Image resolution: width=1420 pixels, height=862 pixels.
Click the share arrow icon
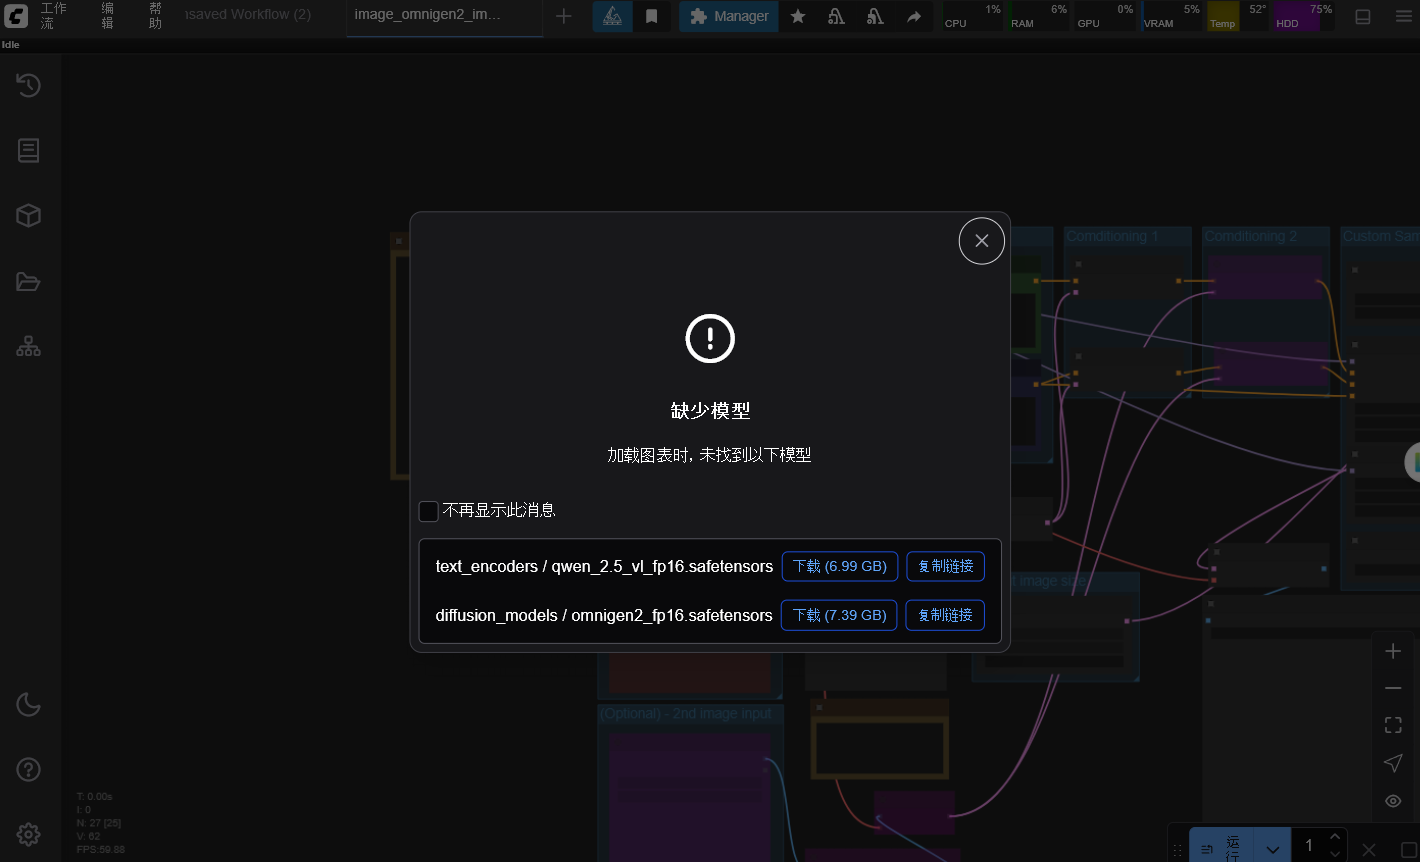point(914,16)
